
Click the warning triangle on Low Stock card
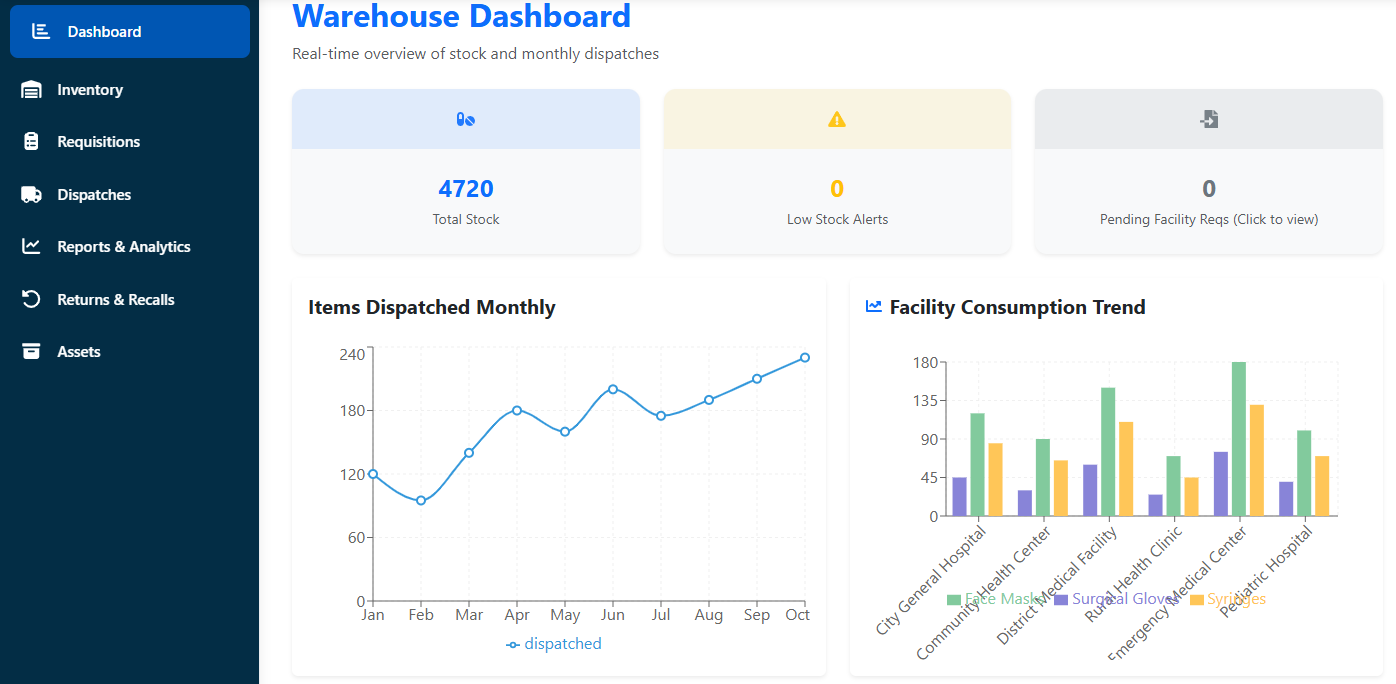pos(837,120)
